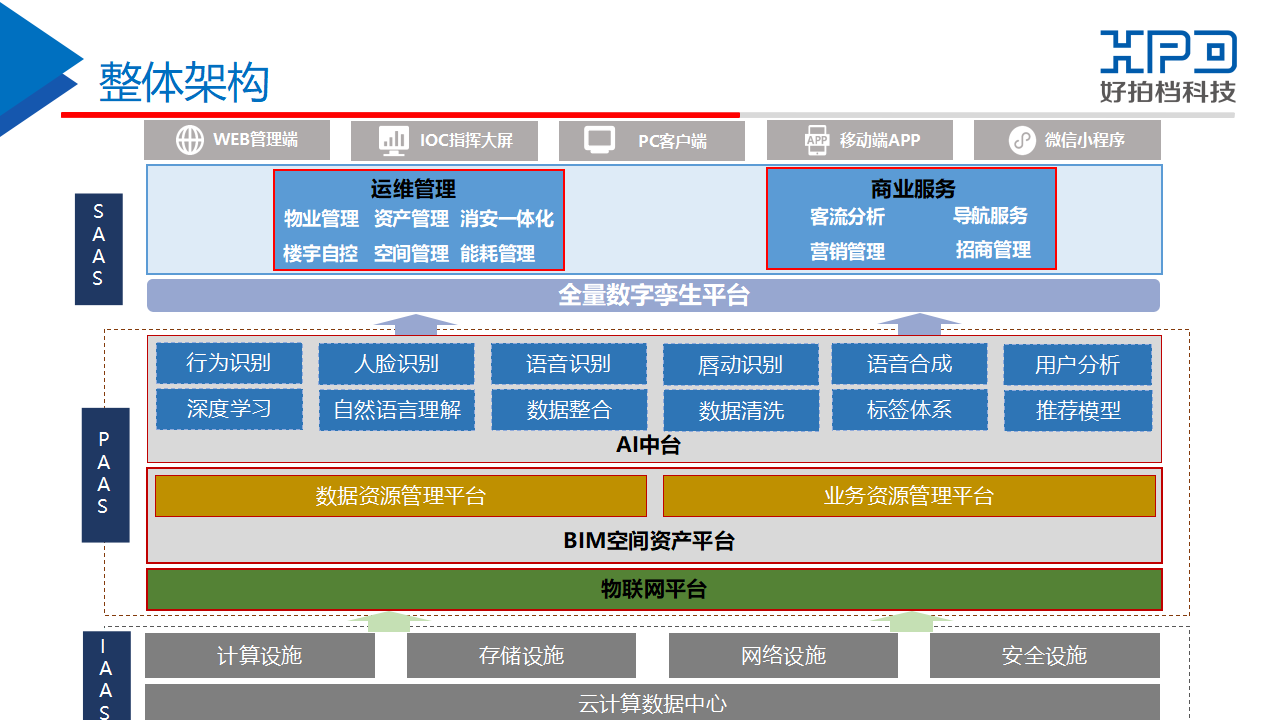Click the bar chart icon for IOC指挥大屏
This screenshot has height=720, width=1280.
coord(394,140)
